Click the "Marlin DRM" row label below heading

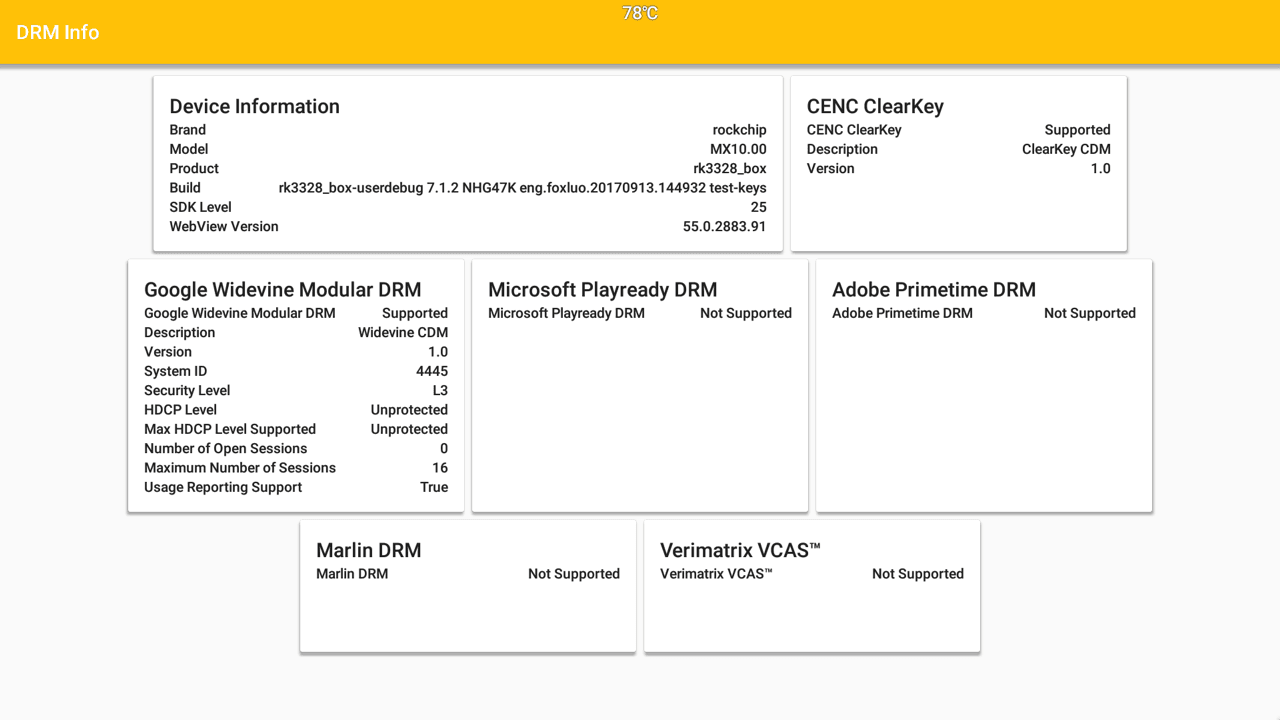(352, 574)
